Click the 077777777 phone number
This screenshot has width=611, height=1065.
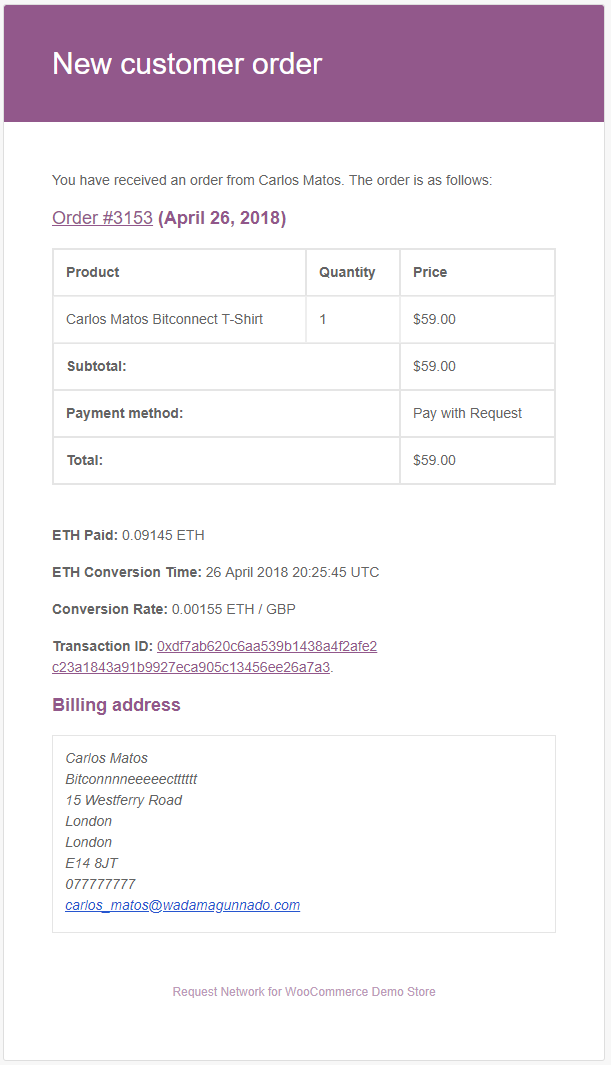100,884
